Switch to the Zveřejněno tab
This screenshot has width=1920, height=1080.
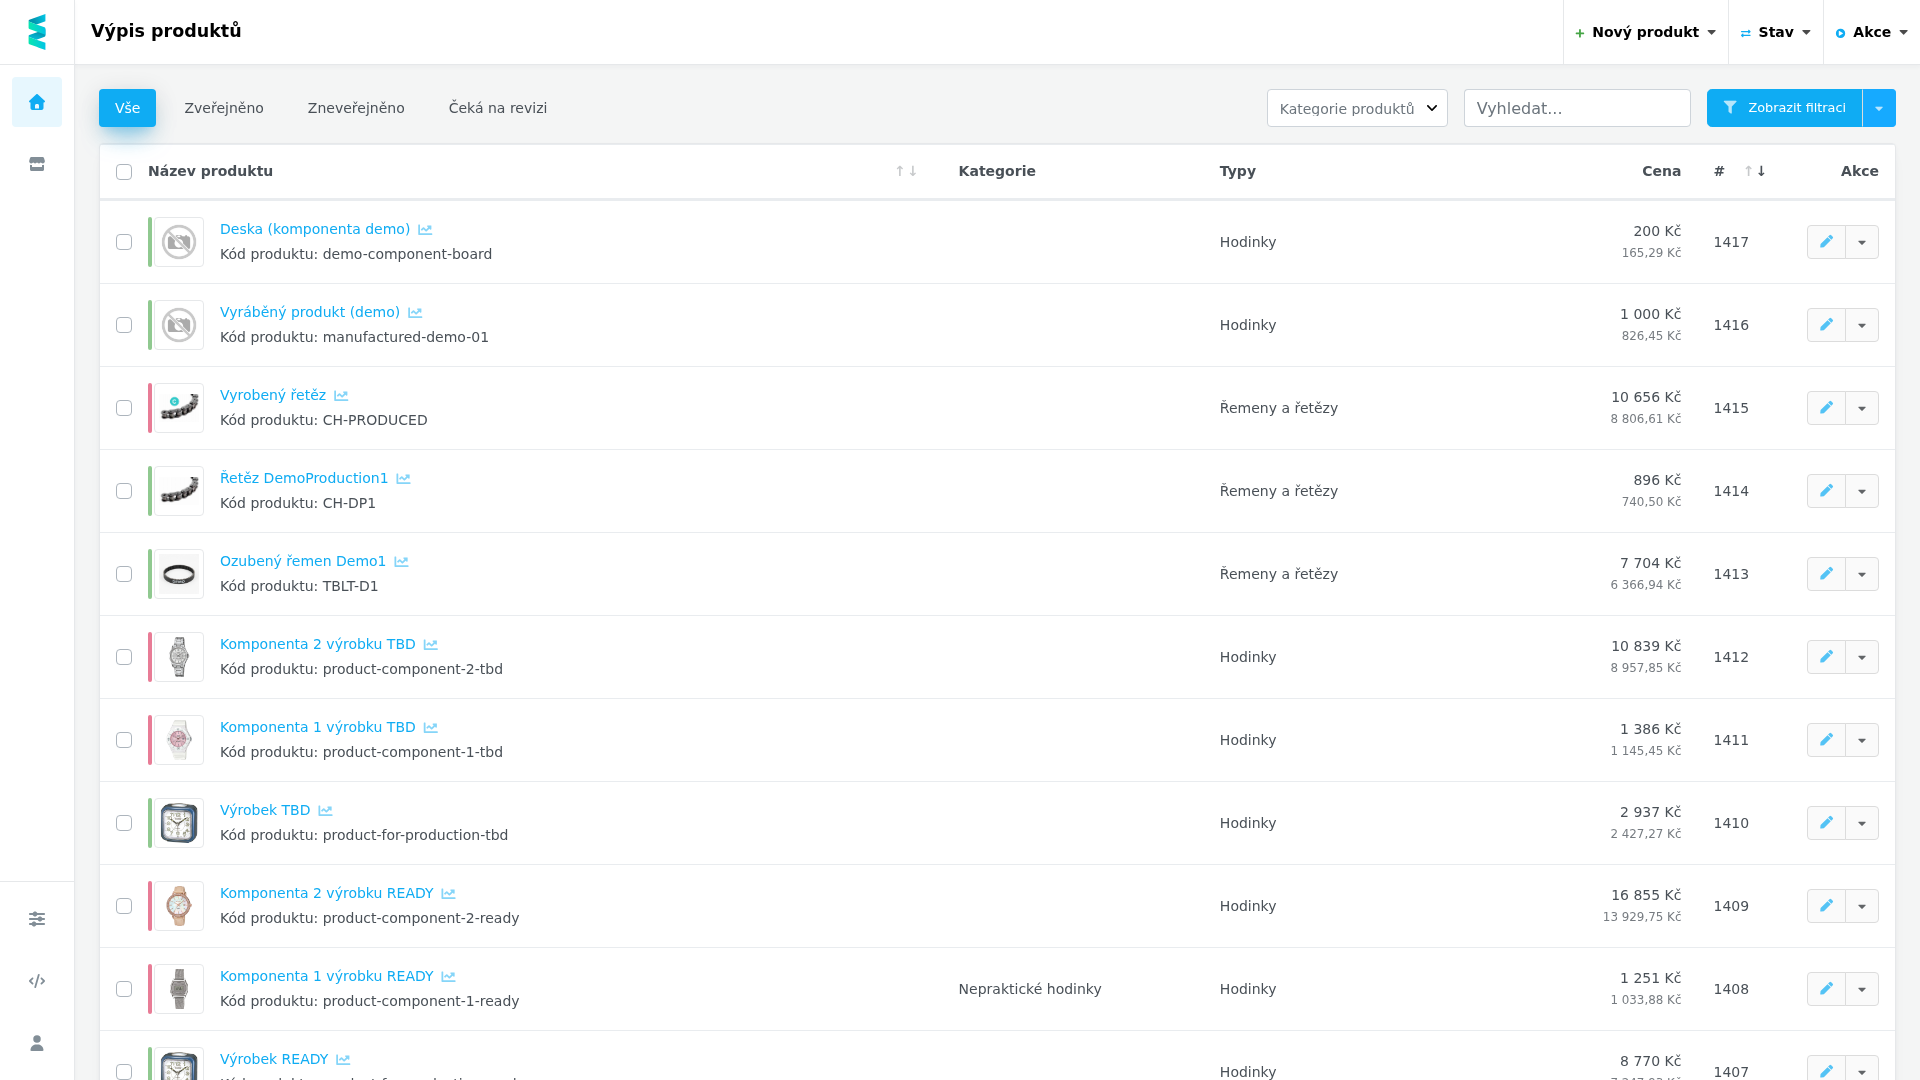pos(224,108)
